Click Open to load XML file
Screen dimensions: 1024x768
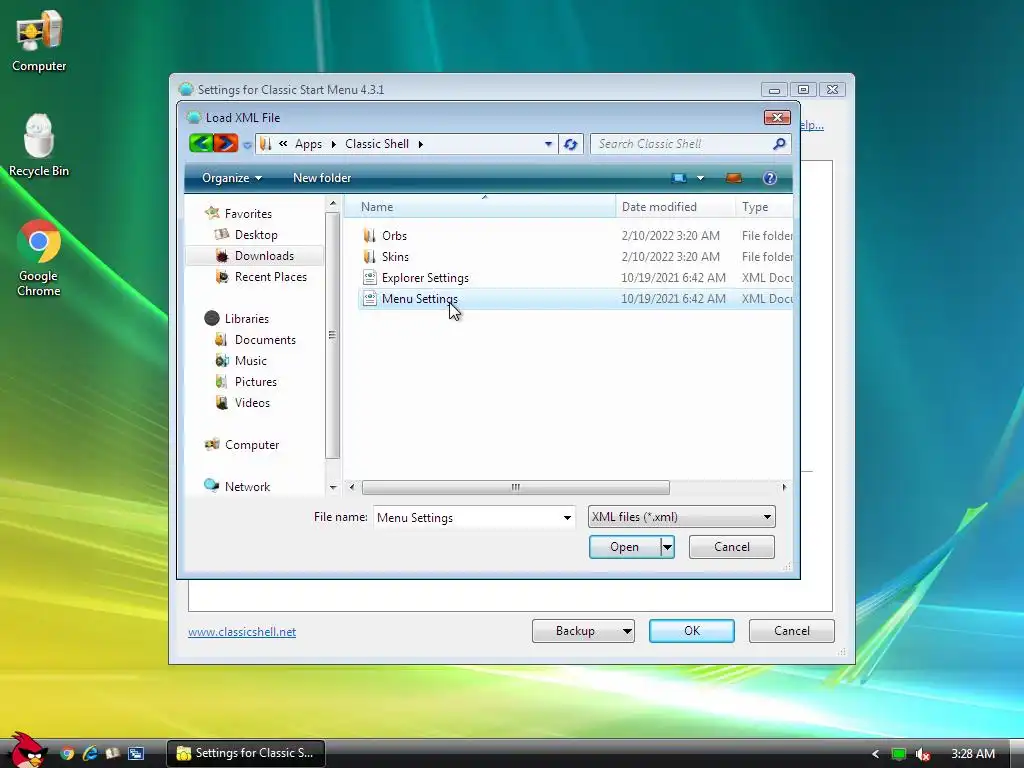624,547
